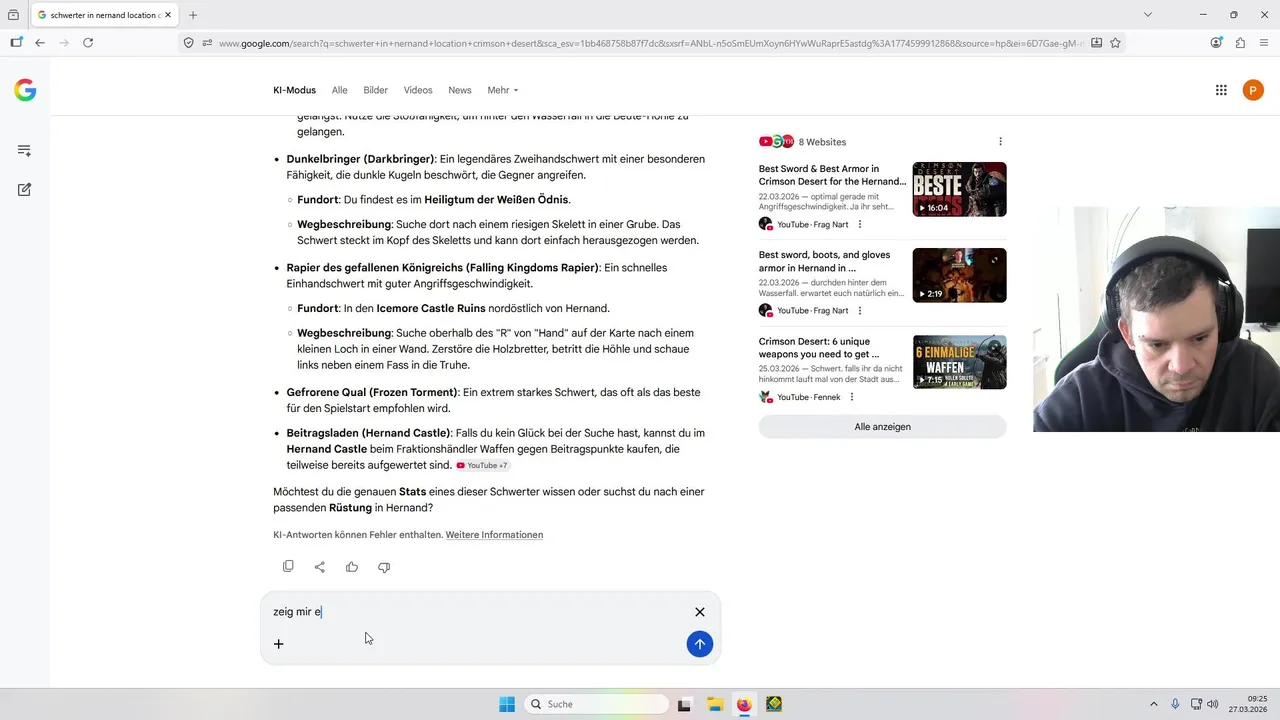Give the answer a thumbs up
This screenshot has height=720, width=1280.
(352, 567)
